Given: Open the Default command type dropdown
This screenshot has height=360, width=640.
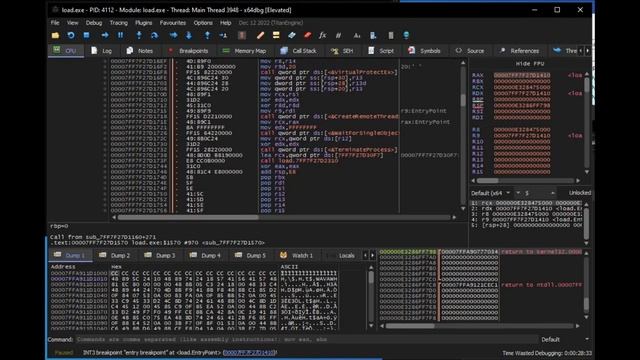Looking at the screenshot, I should click(x=565, y=340).
